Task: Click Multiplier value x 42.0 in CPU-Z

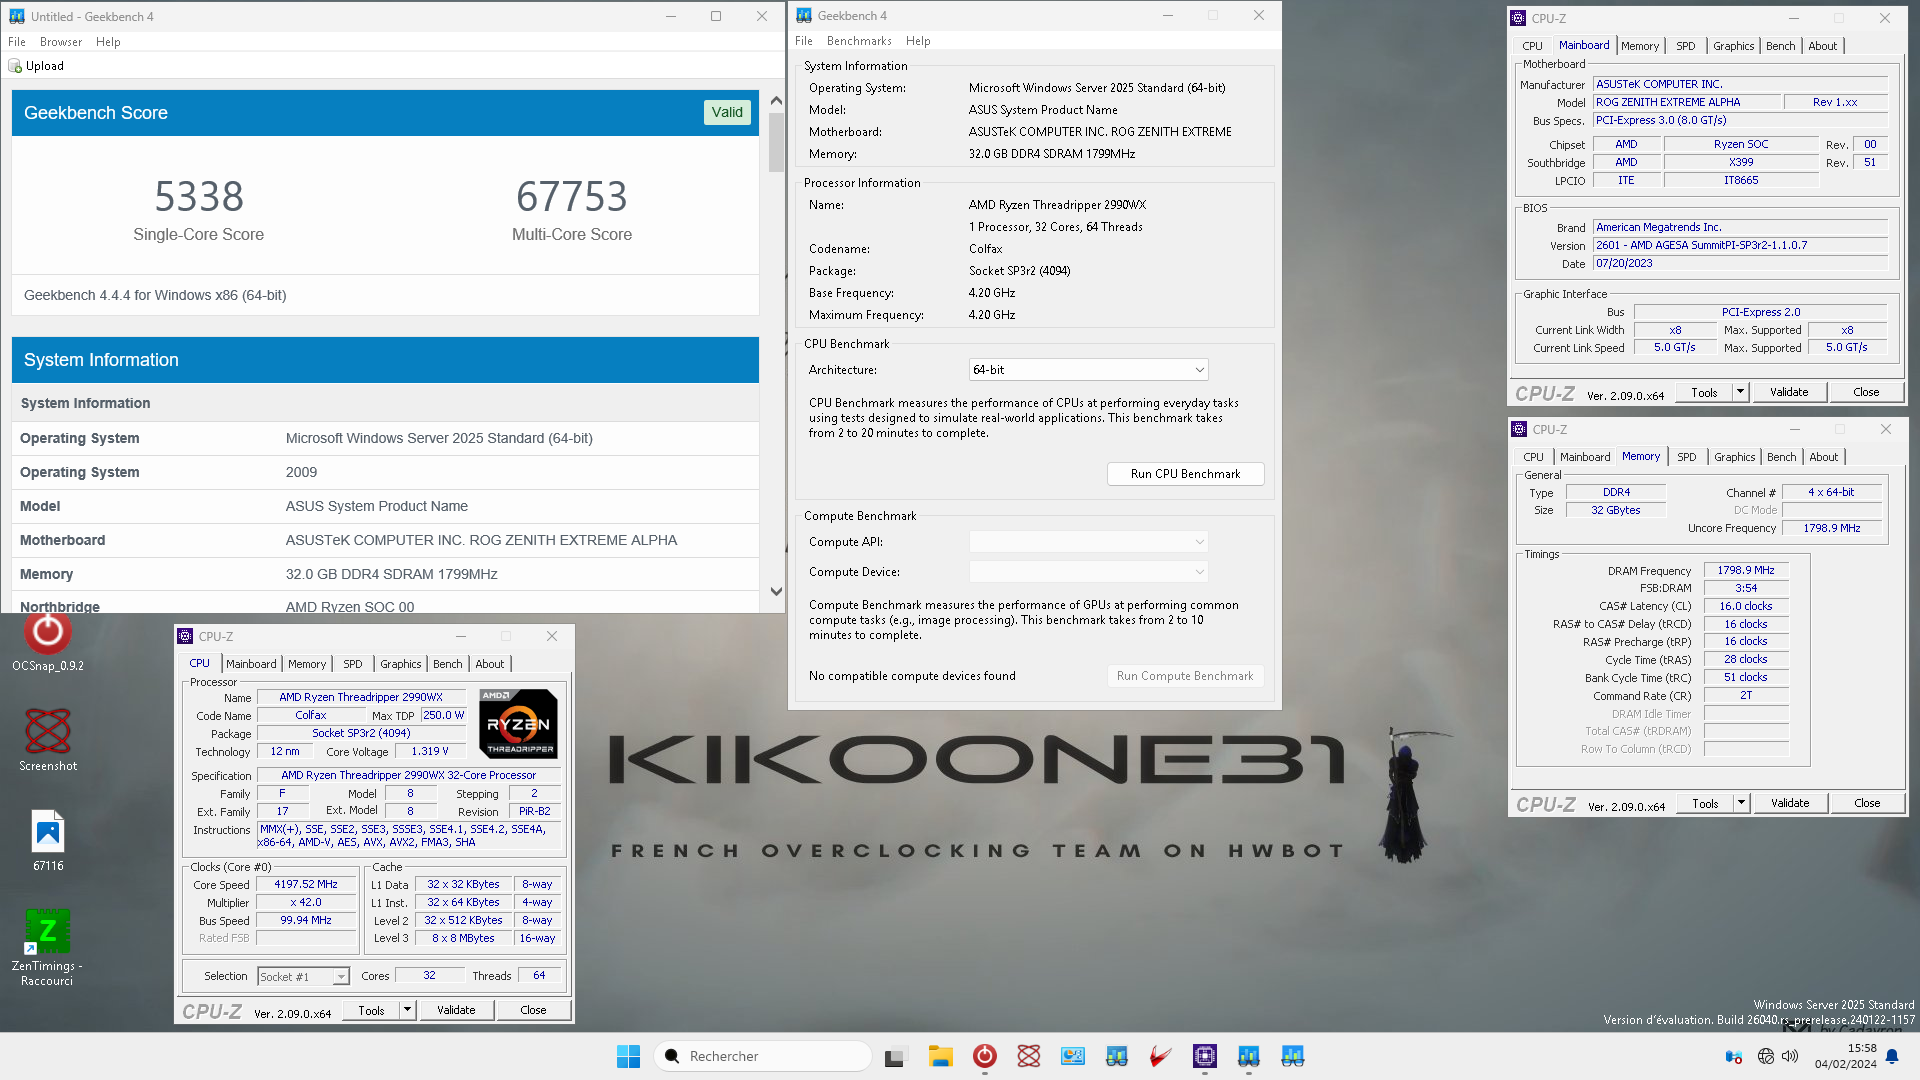Action: coord(306,902)
